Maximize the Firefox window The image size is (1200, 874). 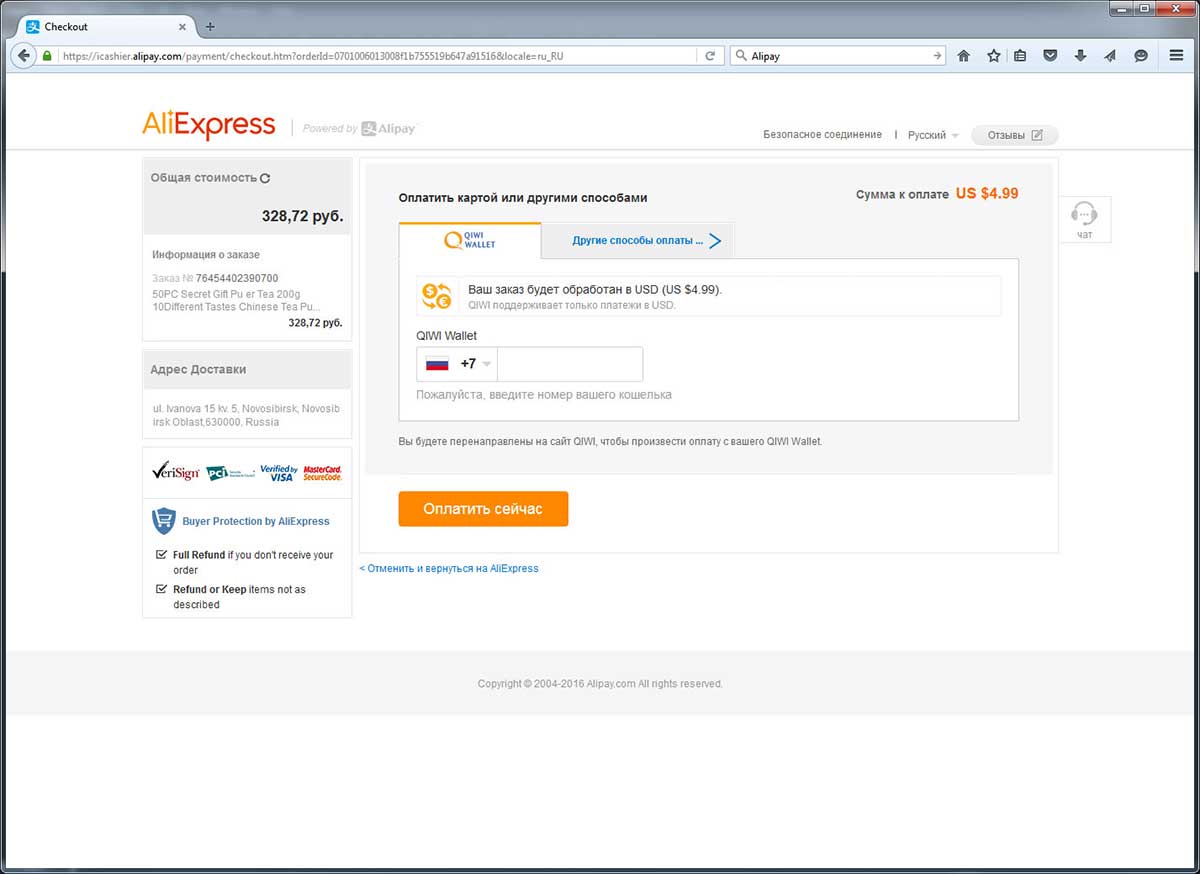pos(1144,8)
